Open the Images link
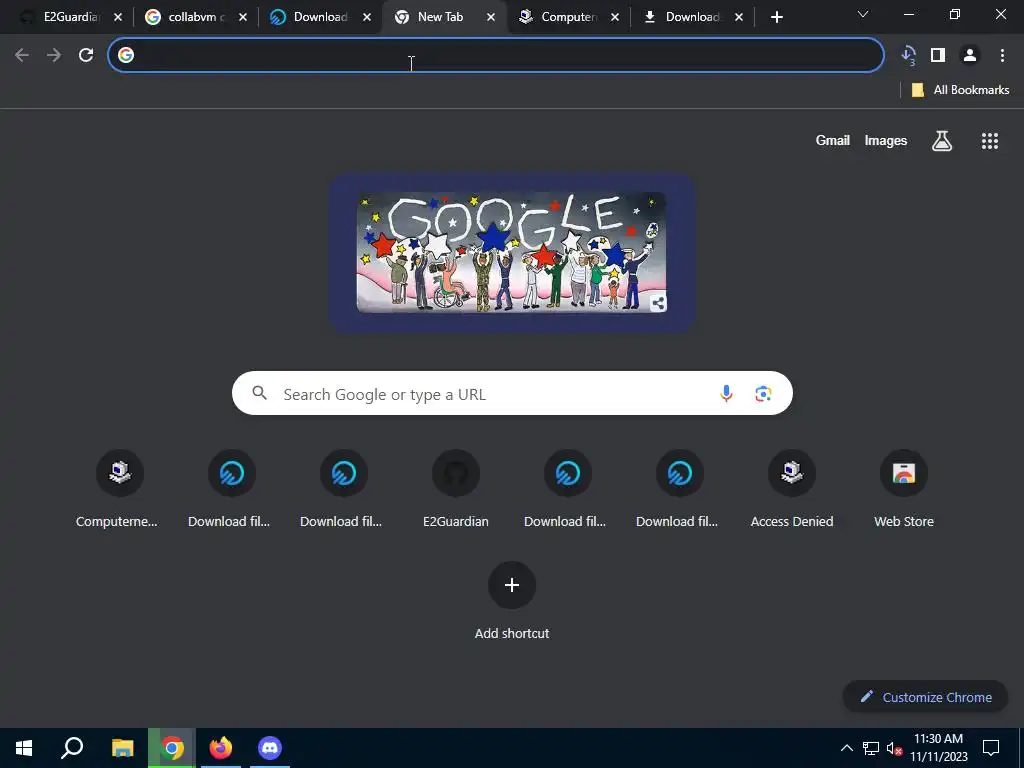 pyautogui.click(x=886, y=140)
